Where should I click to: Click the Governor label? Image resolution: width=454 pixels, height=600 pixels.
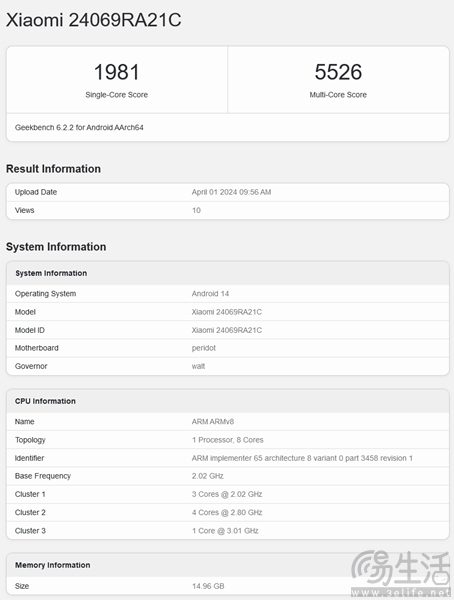click(31, 366)
